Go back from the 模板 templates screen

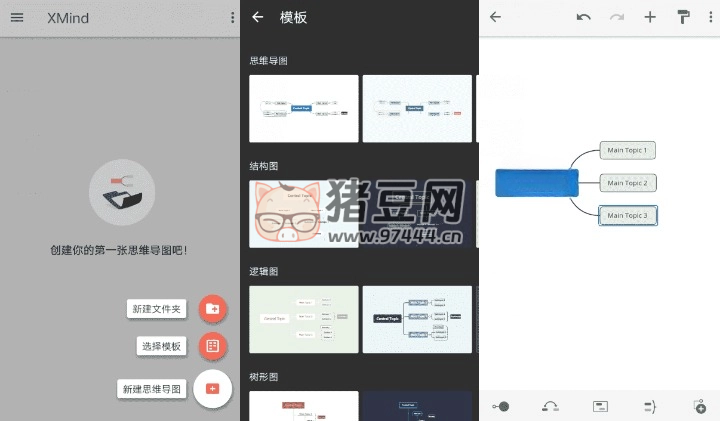(x=258, y=17)
